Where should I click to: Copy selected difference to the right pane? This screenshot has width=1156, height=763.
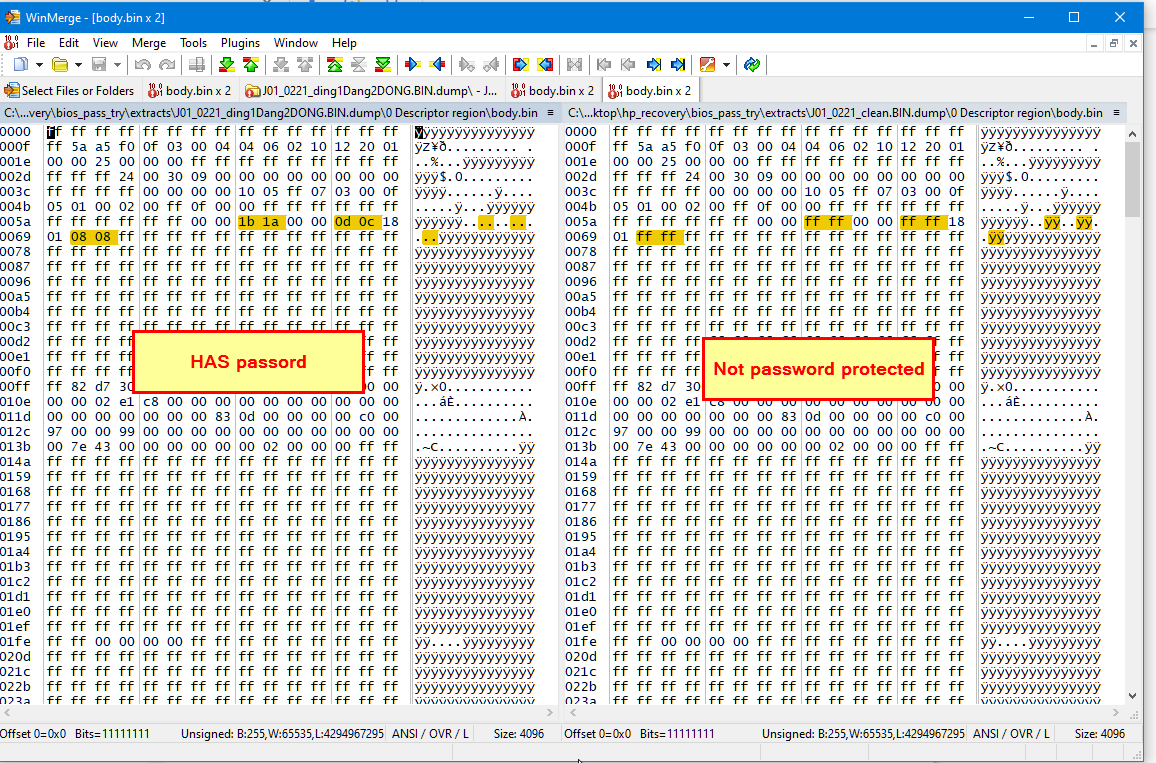coord(413,65)
